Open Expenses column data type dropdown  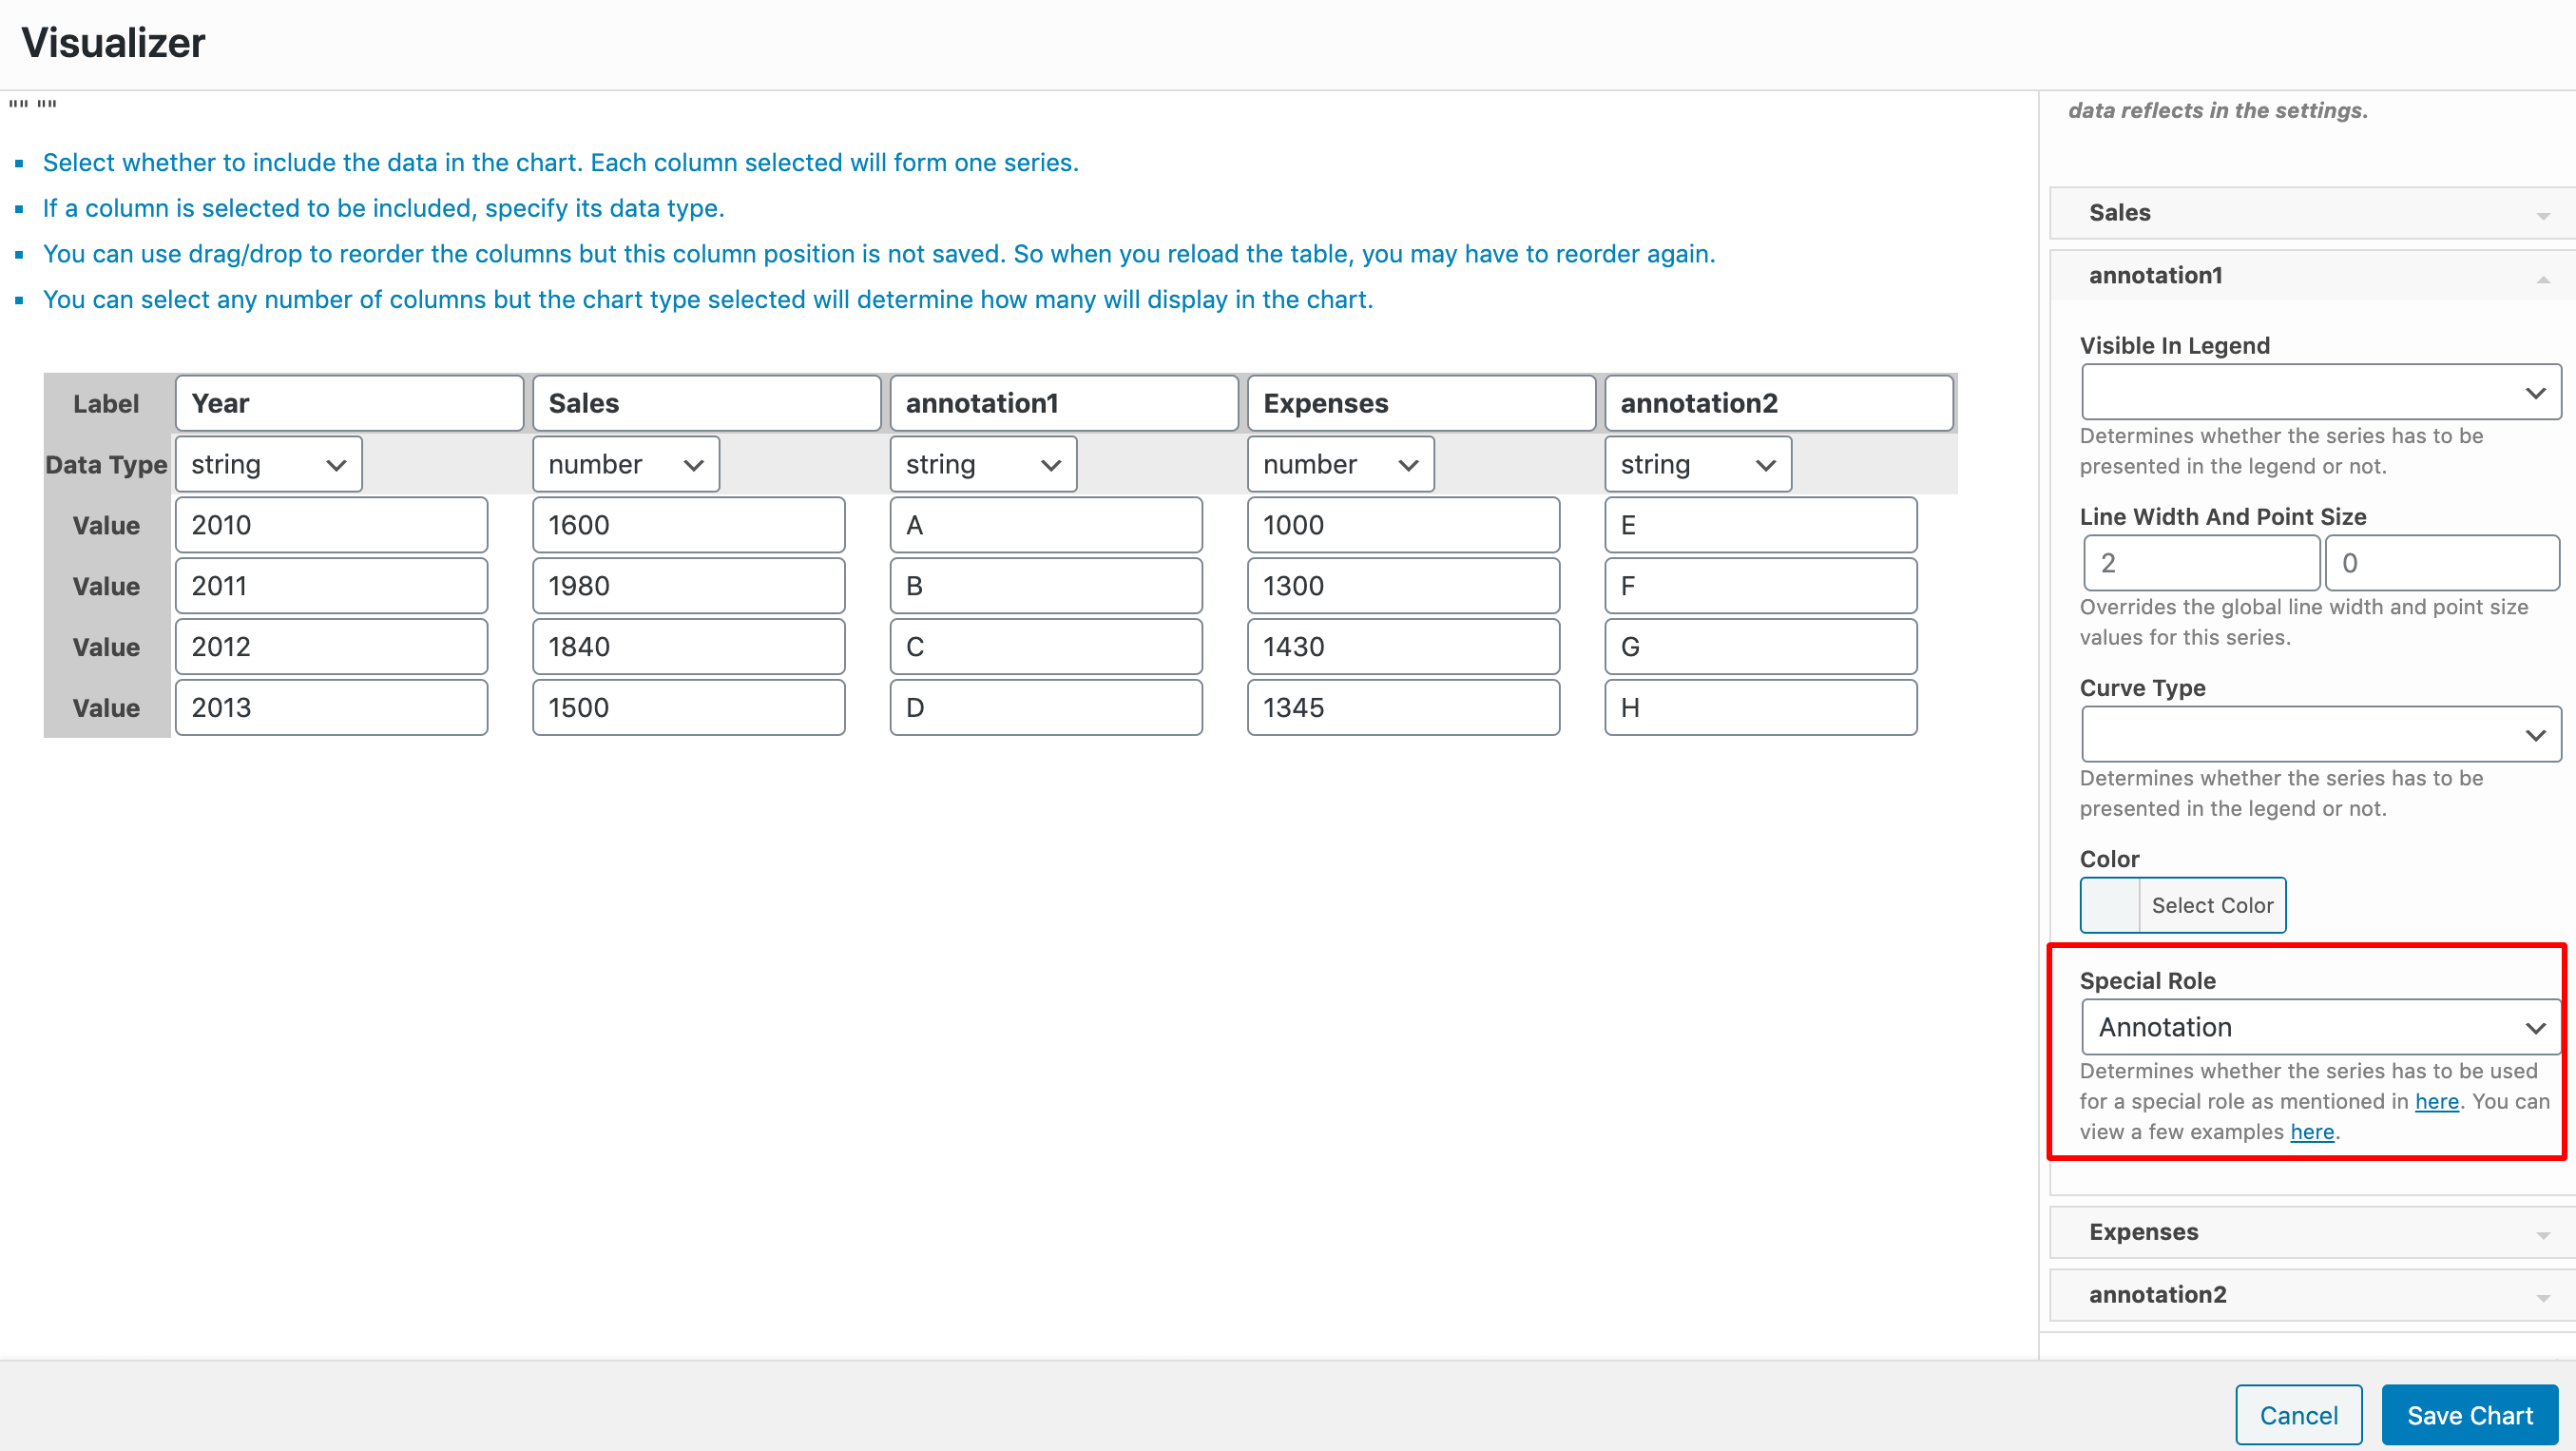pyautogui.click(x=1339, y=464)
